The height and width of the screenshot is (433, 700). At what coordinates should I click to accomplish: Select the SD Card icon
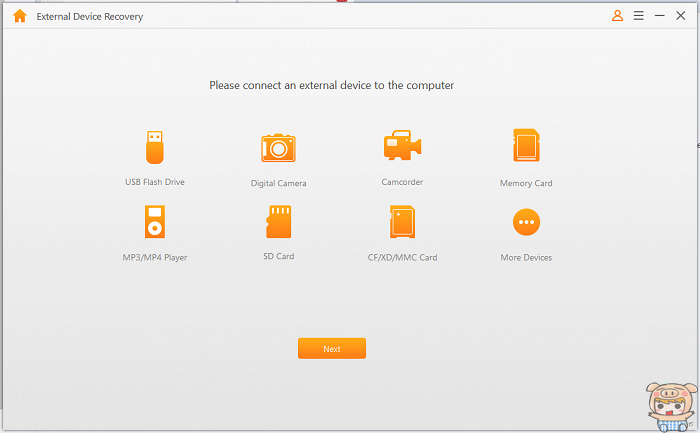tap(279, 221)
